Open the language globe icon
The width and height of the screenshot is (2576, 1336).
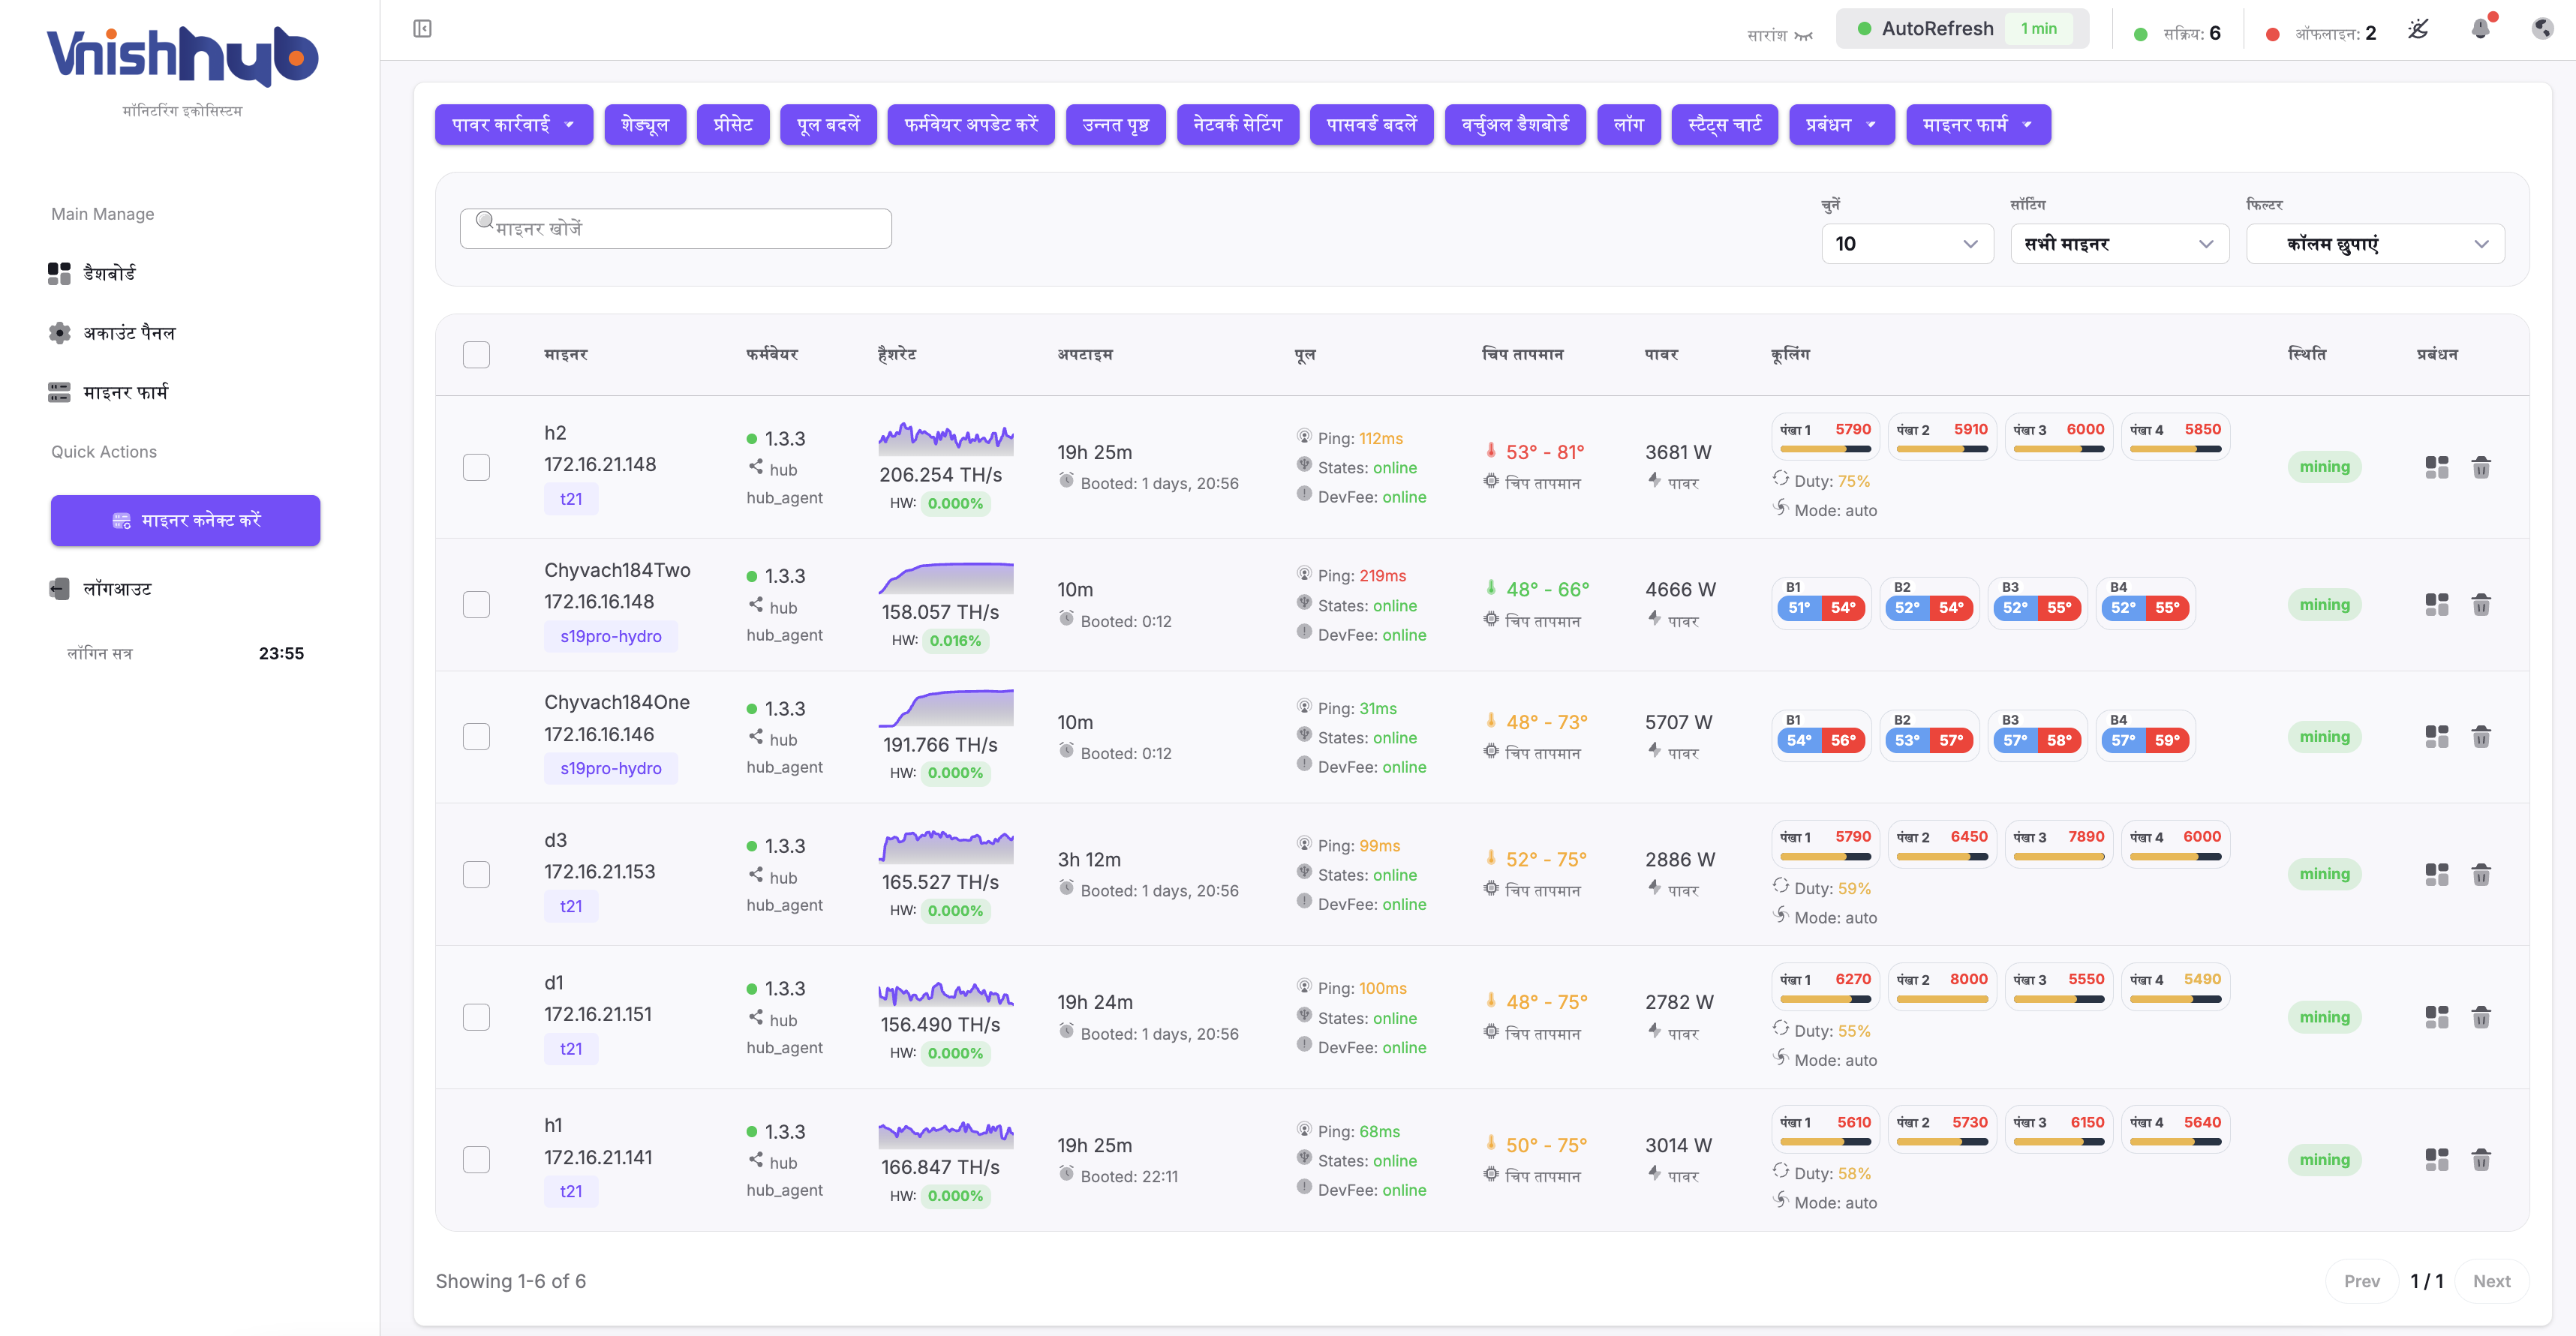click(x=2543, y=29)
